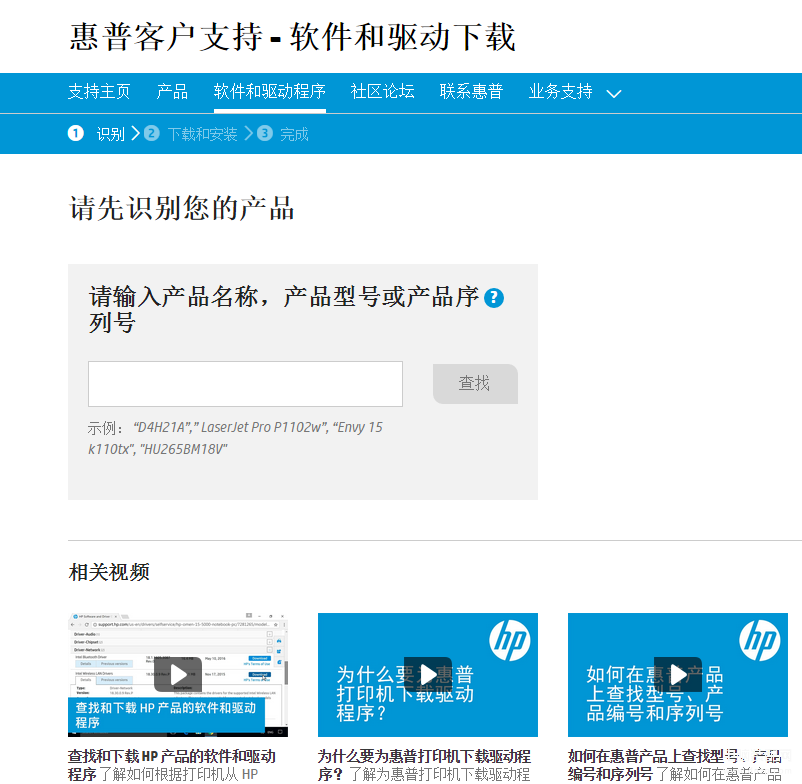This screenshot has height=784, width=802.
Task: Focus the product name input field
Action: click(246, 384)
